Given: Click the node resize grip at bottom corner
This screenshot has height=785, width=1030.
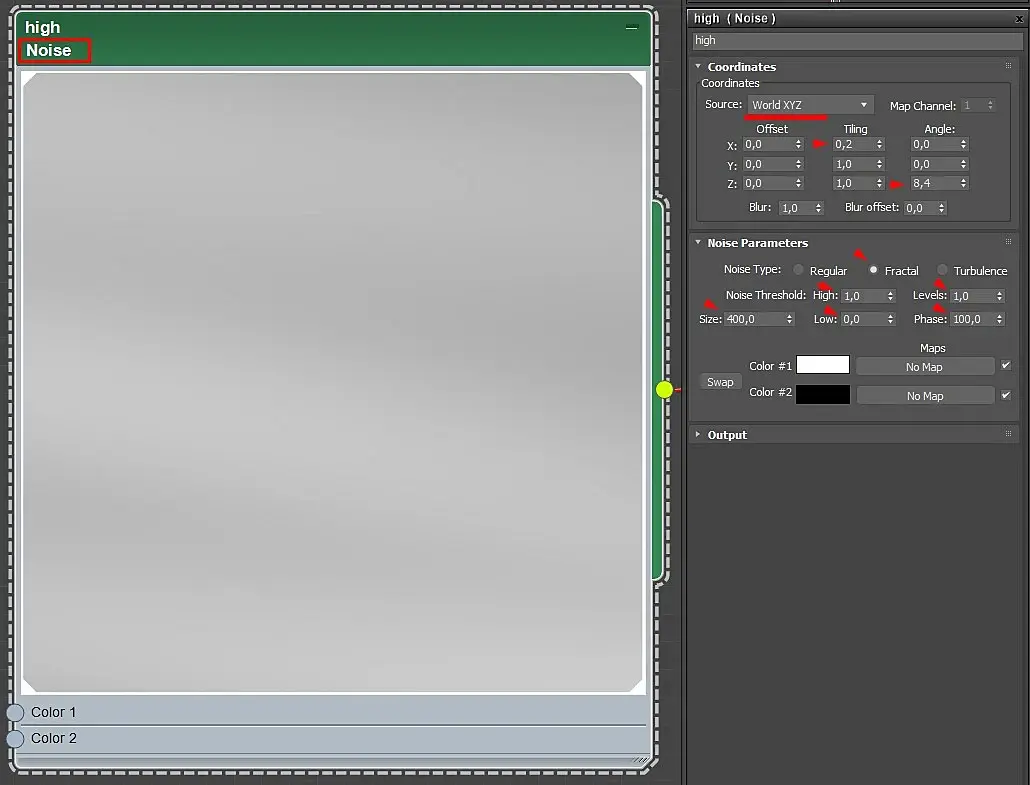Looking at the screenshot, I should point(640,760).
